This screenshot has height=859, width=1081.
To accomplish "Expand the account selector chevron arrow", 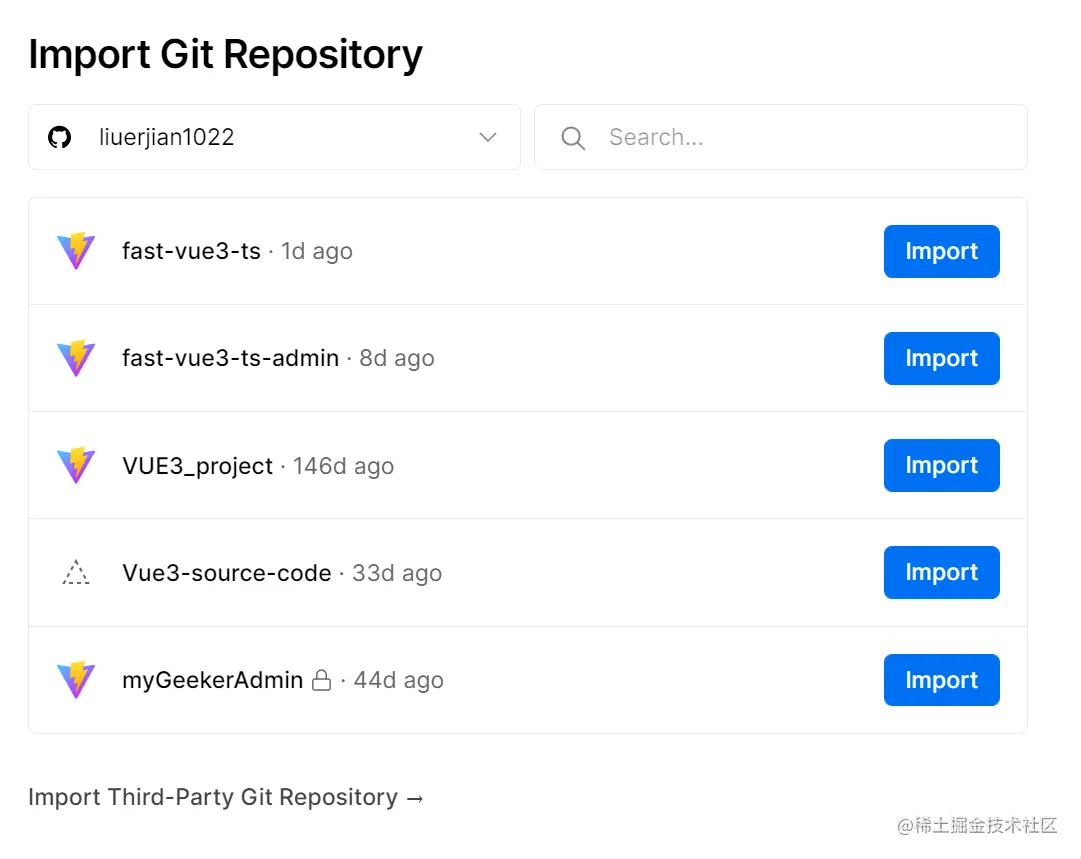I will click(x=488, y=137).
